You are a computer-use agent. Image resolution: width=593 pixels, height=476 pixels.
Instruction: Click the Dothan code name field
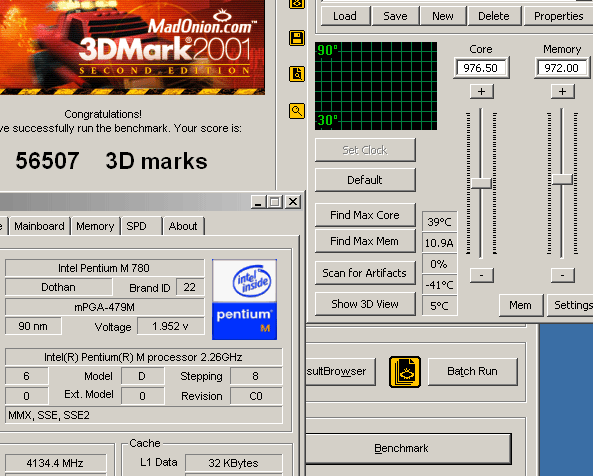tap(59, 287)
